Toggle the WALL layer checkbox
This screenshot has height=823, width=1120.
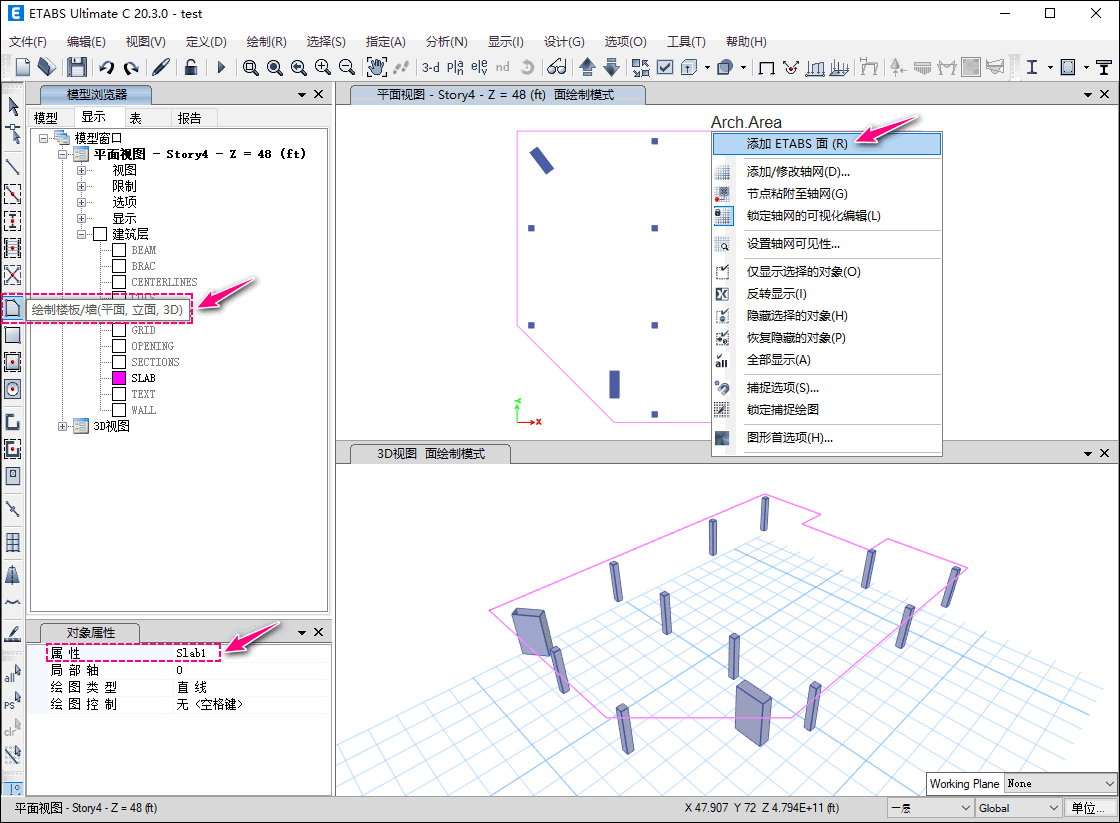click(x=119, y=410)
